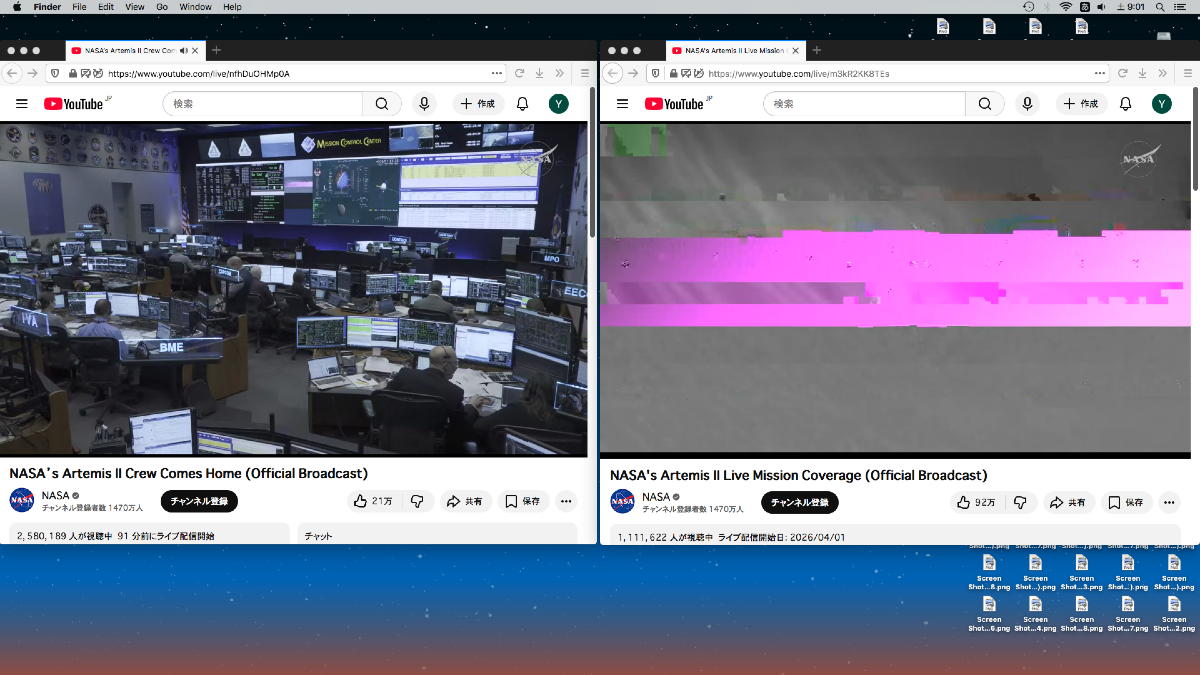Click the 検索 search field in right window

coord(864,103)
